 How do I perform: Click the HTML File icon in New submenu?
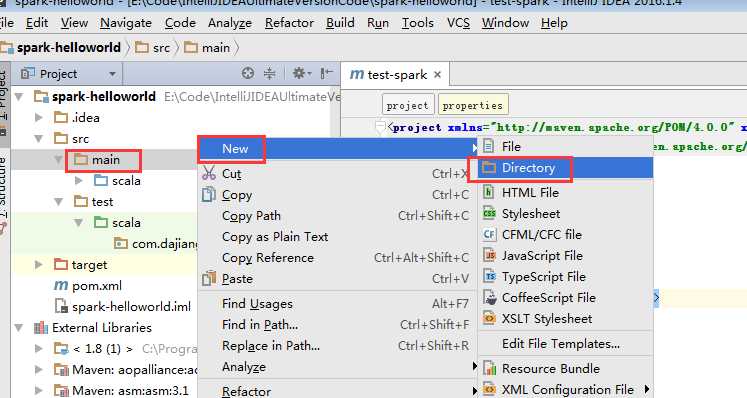489,192
